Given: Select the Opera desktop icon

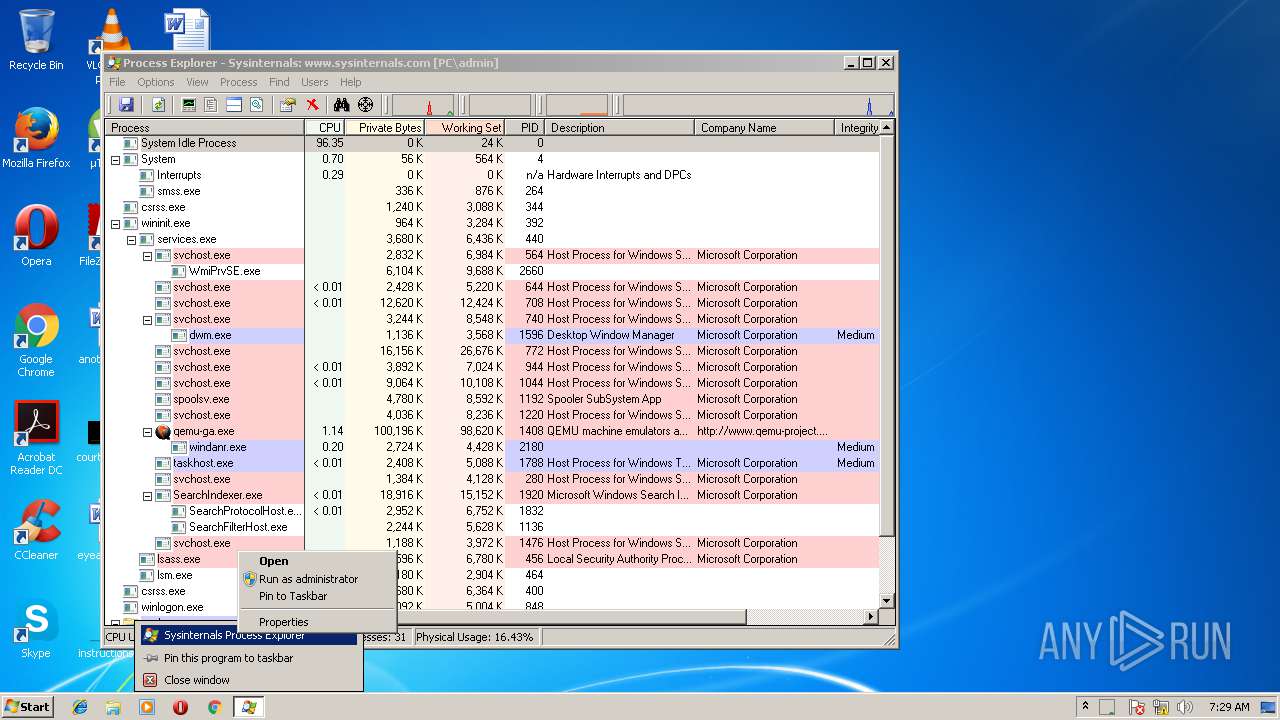Looking at the screenshot, I should click(36, 236).
